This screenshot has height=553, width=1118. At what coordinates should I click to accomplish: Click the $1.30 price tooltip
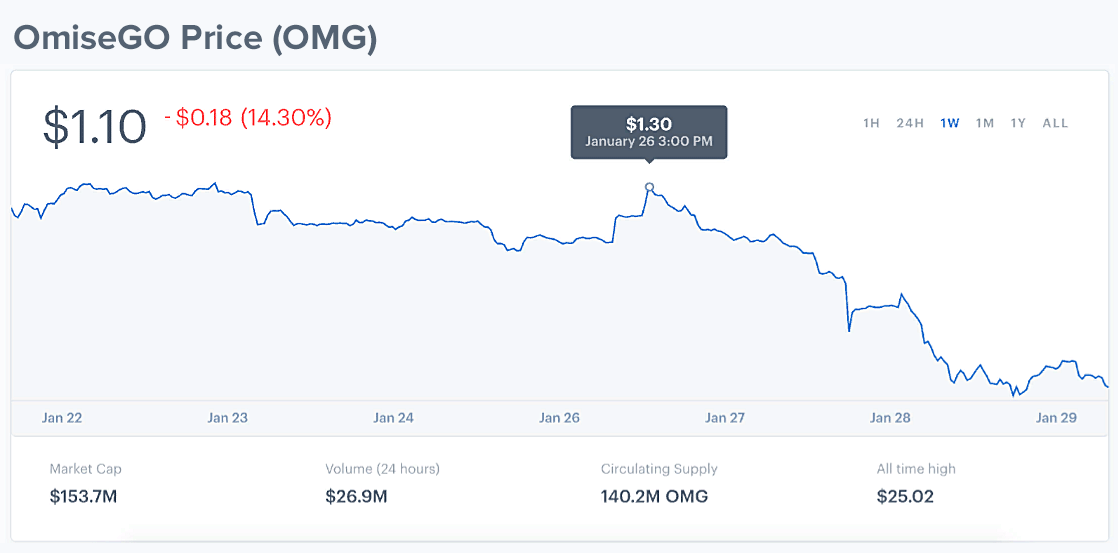tap(648, 132)
